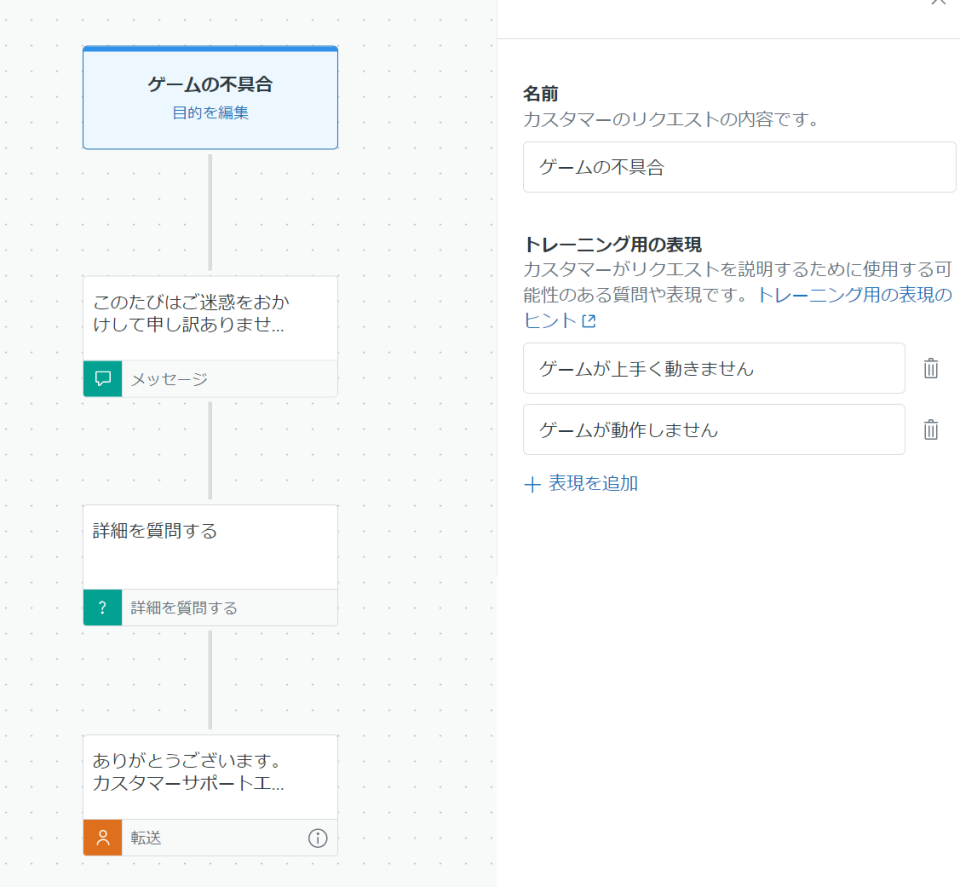Image resolution: width=960 pixels, height=887 pixels.
Task: Delete expression ゲームが上手く動きません via trash icon
Action: pos(931,368)
